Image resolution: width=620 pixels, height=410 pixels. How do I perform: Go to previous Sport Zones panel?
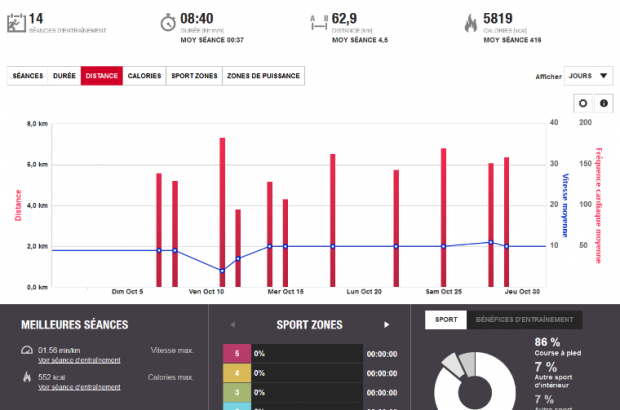point(232,324)
